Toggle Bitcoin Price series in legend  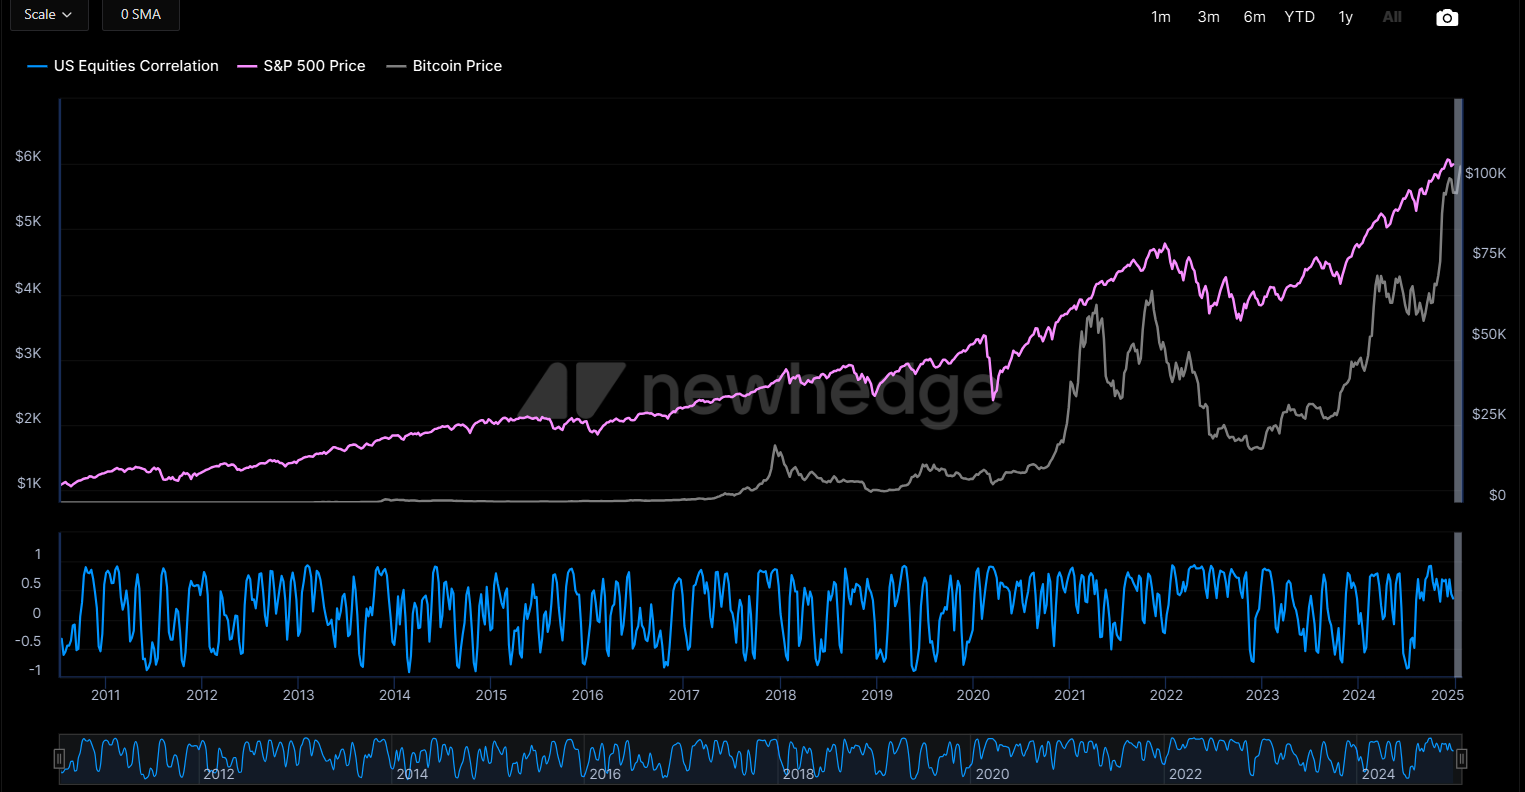point(445,66)
